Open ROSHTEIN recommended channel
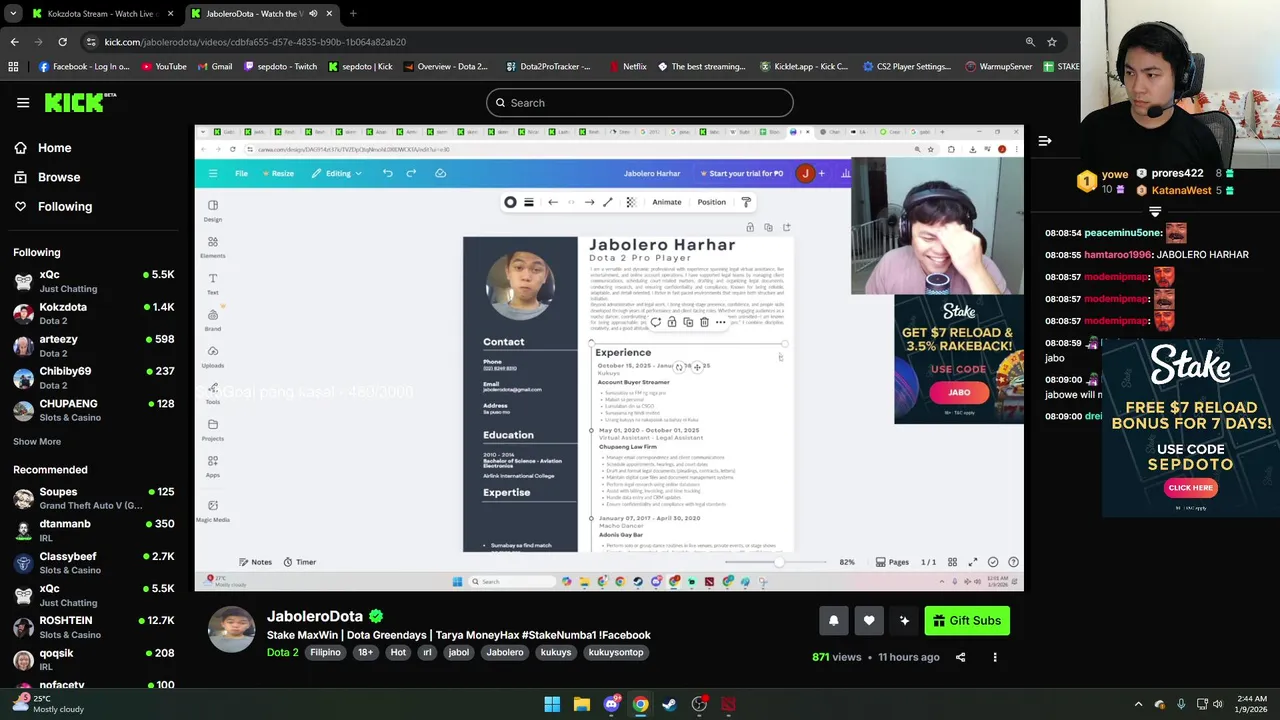 point(93,627)
